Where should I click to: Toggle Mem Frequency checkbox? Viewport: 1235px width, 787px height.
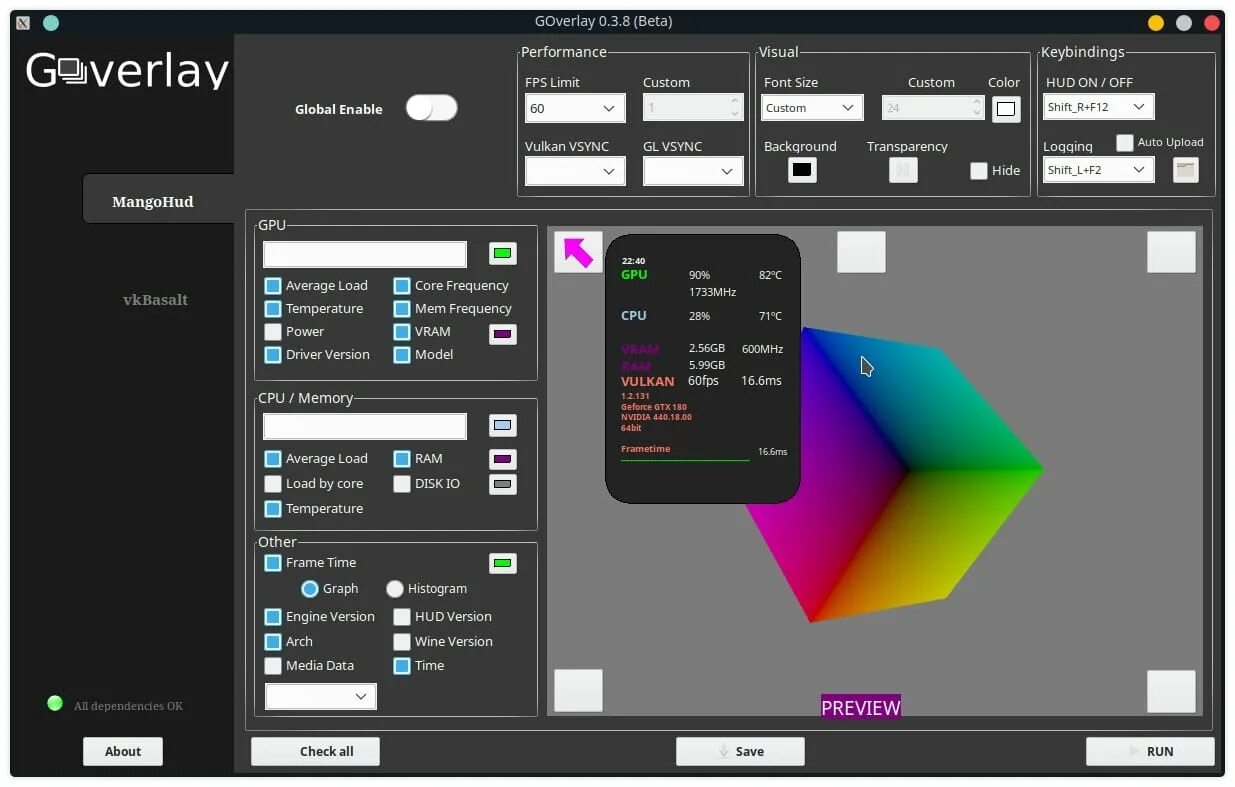click(402, 308)
